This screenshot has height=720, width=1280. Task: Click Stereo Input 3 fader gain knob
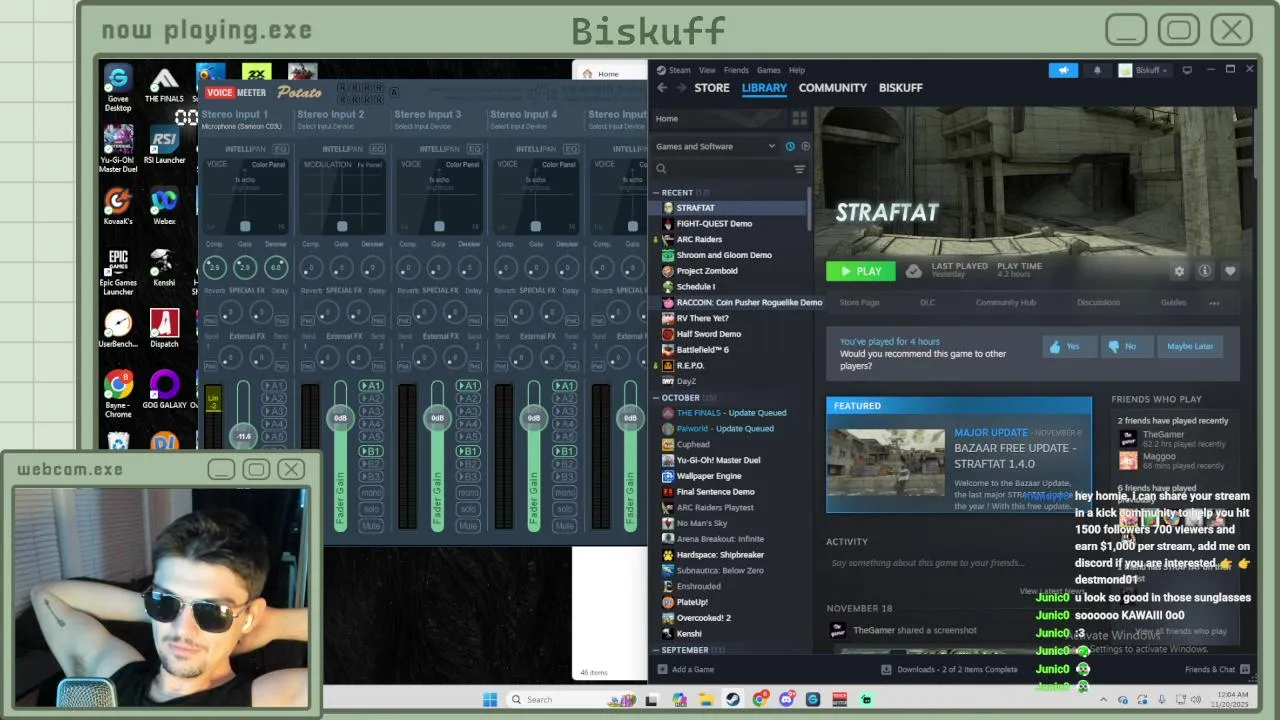click(437, 418)
